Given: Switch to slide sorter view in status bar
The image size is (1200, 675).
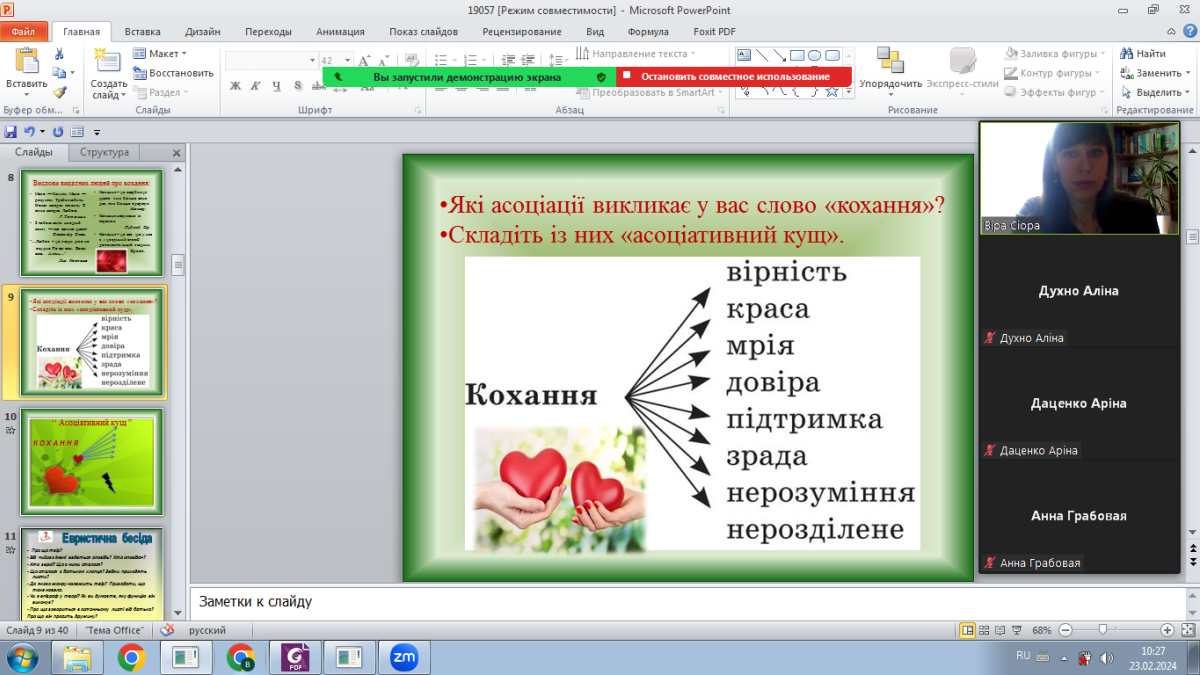Looking at the screenshot, I should click(985, 631).
